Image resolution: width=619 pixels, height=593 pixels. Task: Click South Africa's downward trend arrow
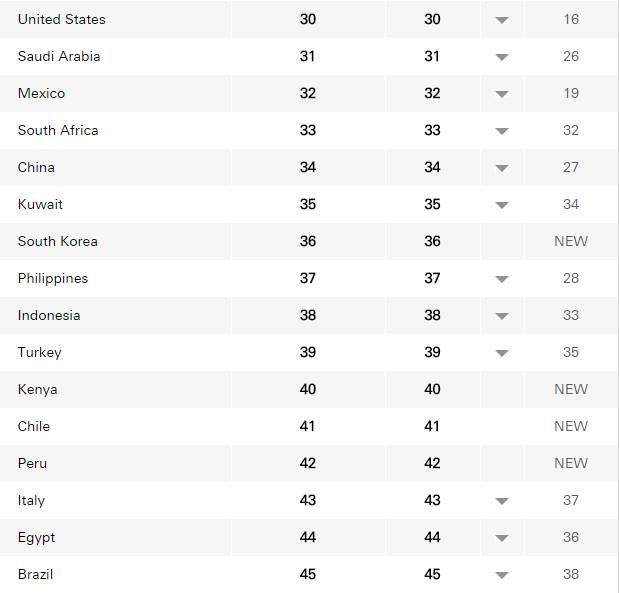(502, 131)
